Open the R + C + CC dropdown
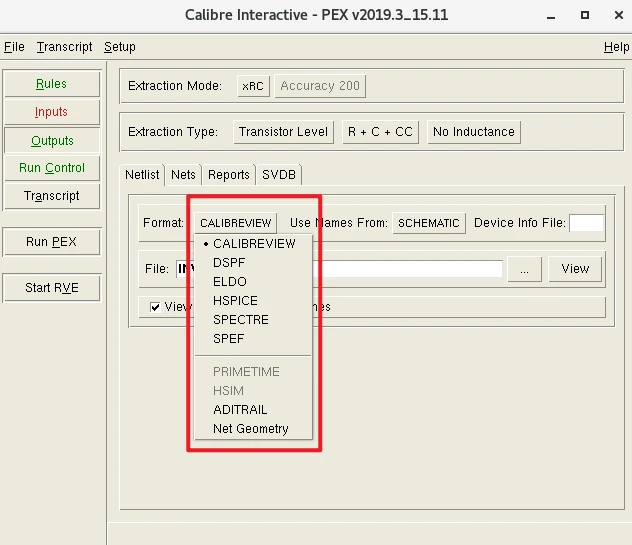 (x=380, y=132)
